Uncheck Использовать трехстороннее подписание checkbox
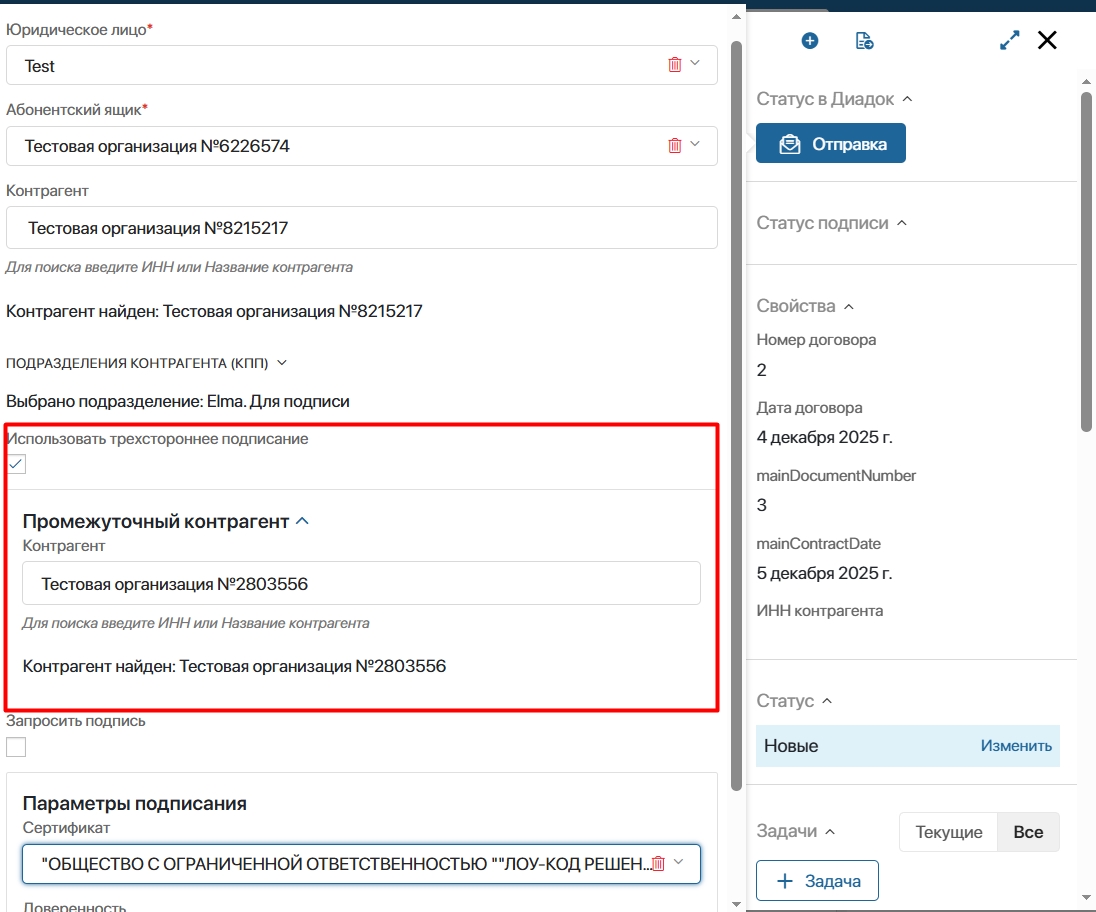Screen dimensions: 1096x912 (16, 464)
